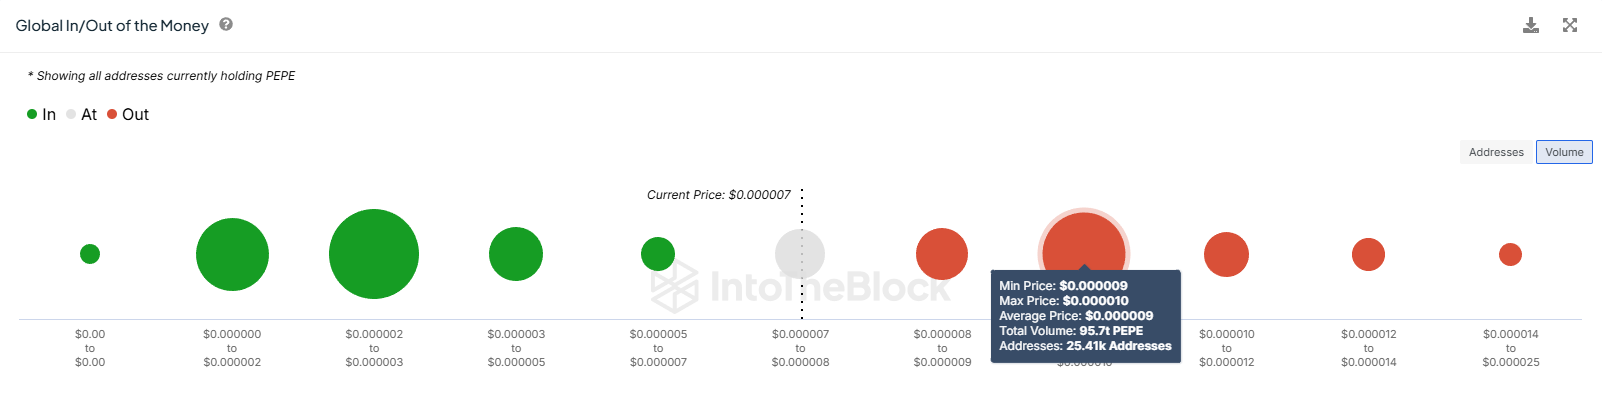The image size is (1602, 396).
Task: Select red bubble for $0.000008 to $0.000009
Action: (942, 254)
